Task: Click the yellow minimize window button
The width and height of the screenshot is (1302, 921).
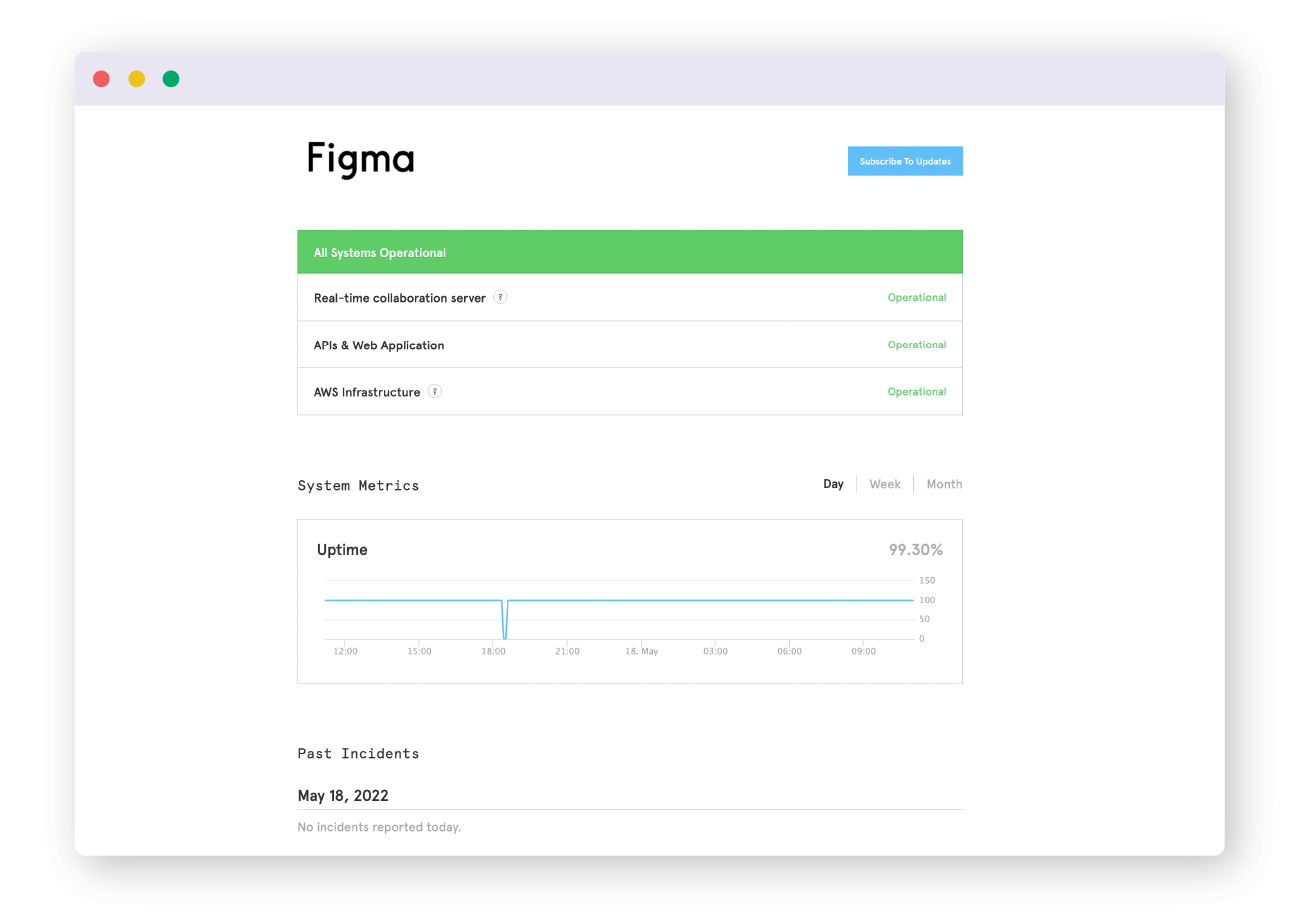Action: [x=136, y=79]
